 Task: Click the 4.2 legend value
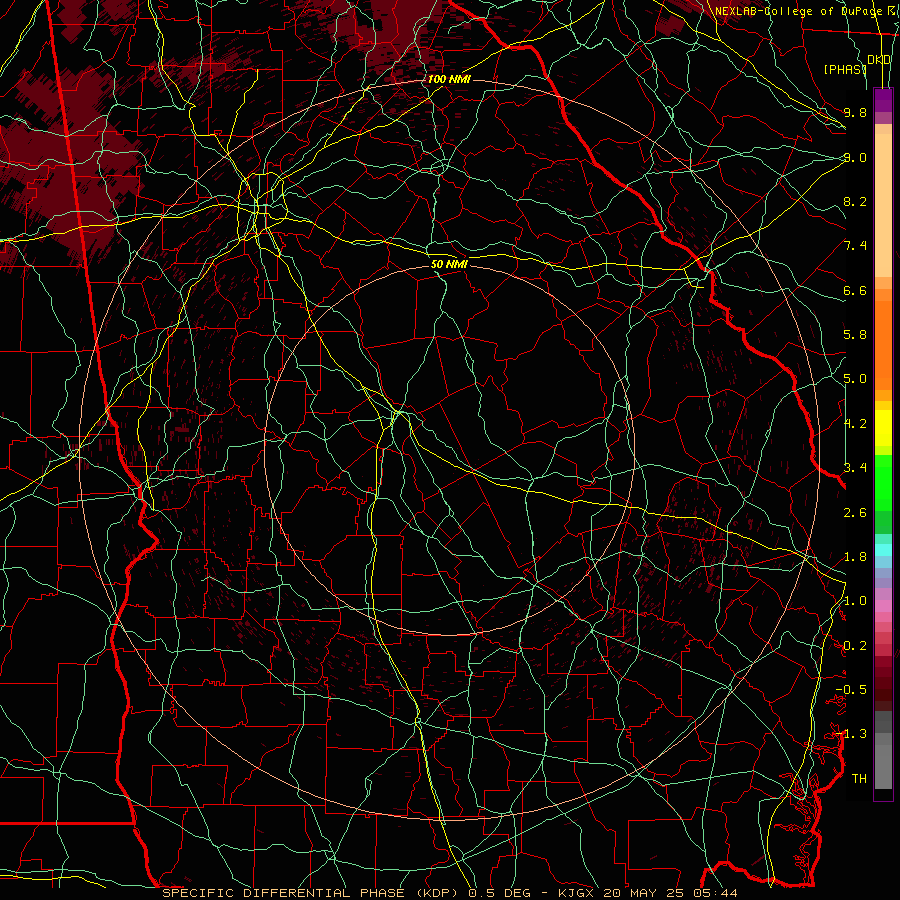(855, 424)
